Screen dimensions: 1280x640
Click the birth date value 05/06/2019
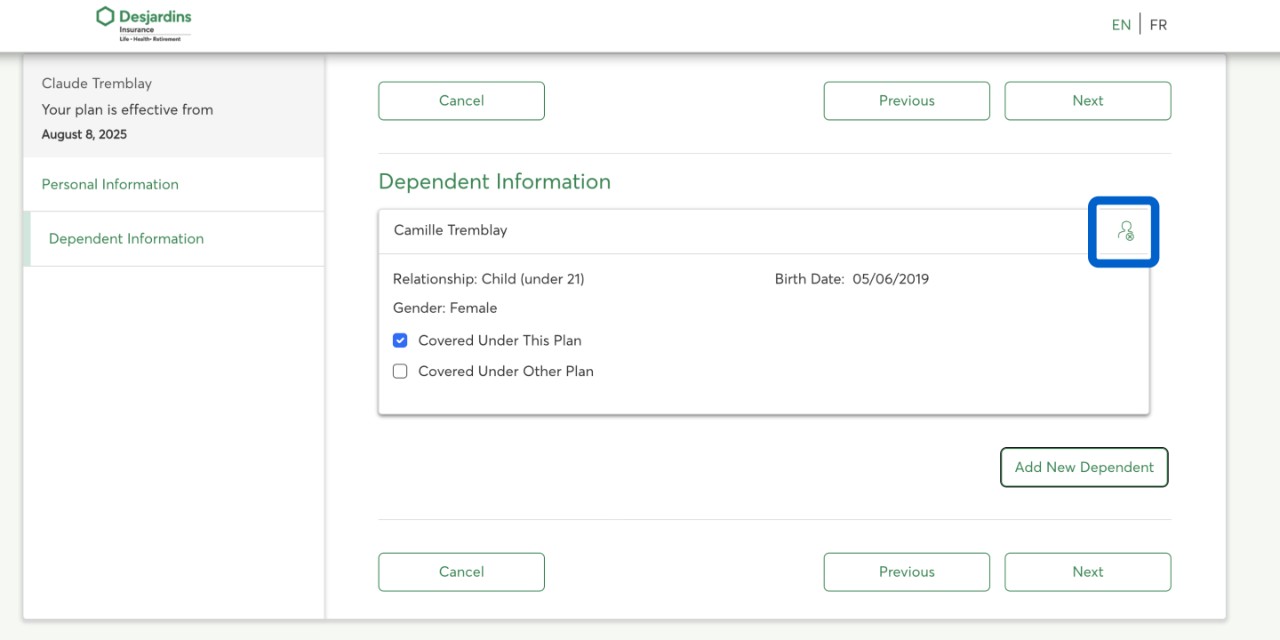[x=890, y=279]
